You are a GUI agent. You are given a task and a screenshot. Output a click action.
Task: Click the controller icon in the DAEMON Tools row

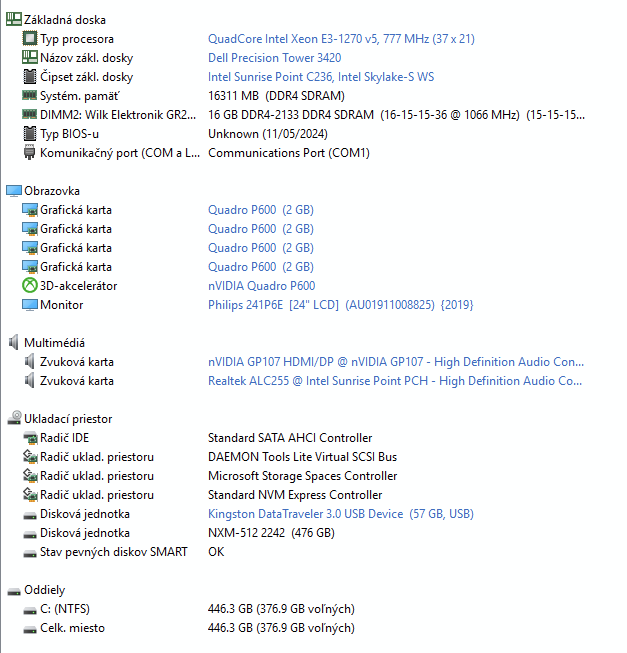tap(30, 456)
